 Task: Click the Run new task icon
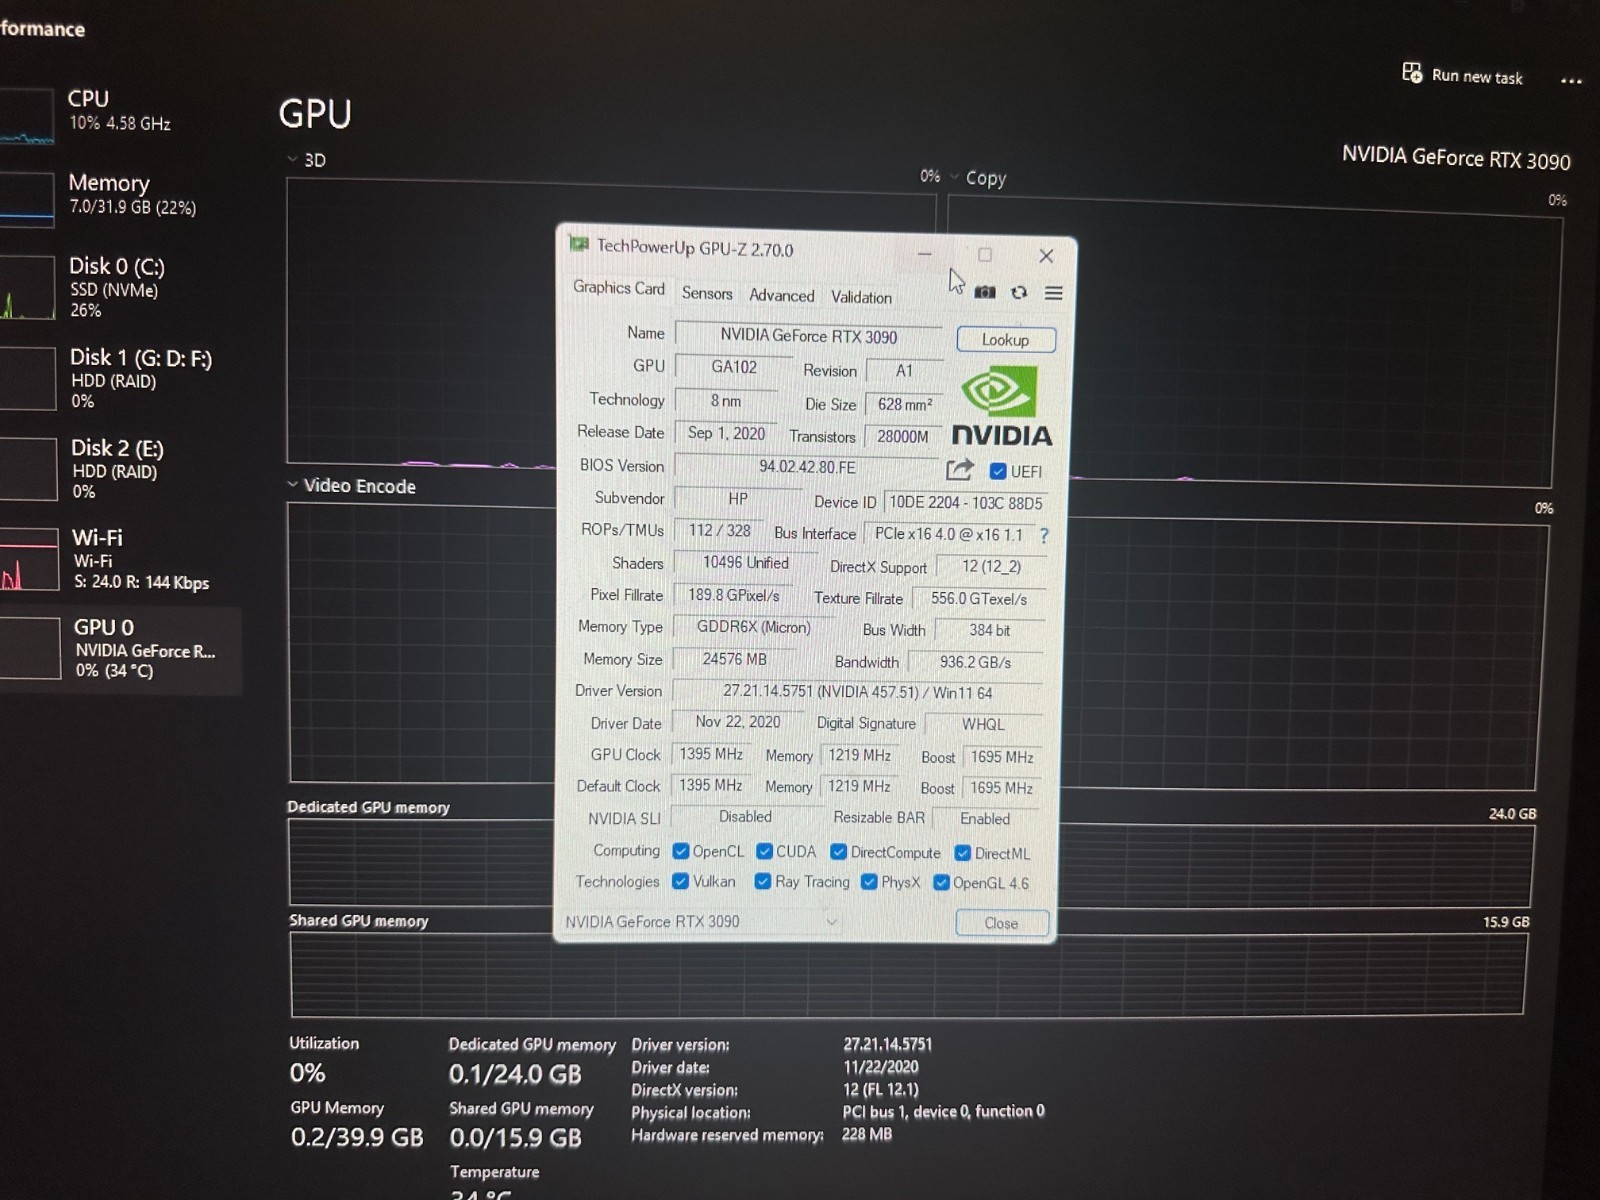pyautogui.click(x=1412, y=73)
